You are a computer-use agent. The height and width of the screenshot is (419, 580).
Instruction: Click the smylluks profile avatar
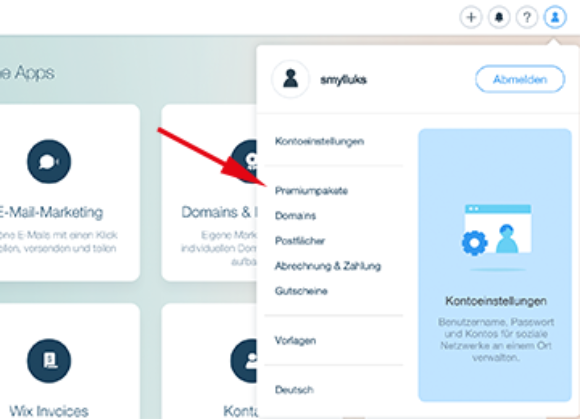[290, 79]
